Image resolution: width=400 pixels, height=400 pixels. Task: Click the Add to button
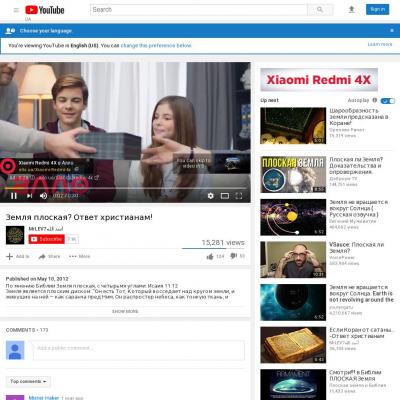point(18,256)
